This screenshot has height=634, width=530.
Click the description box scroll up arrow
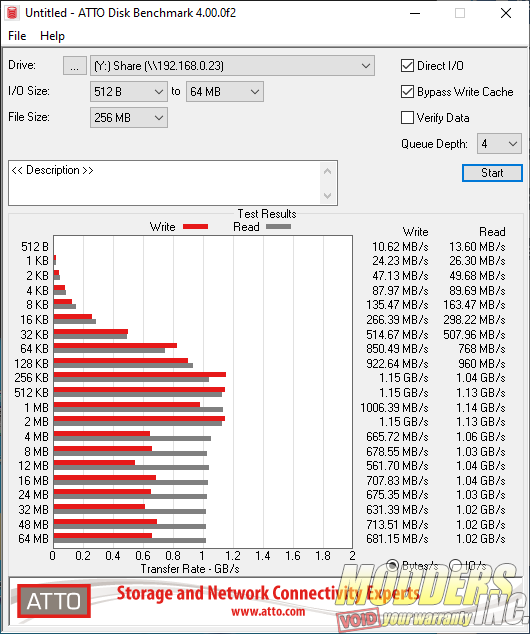tap(327, 171)
